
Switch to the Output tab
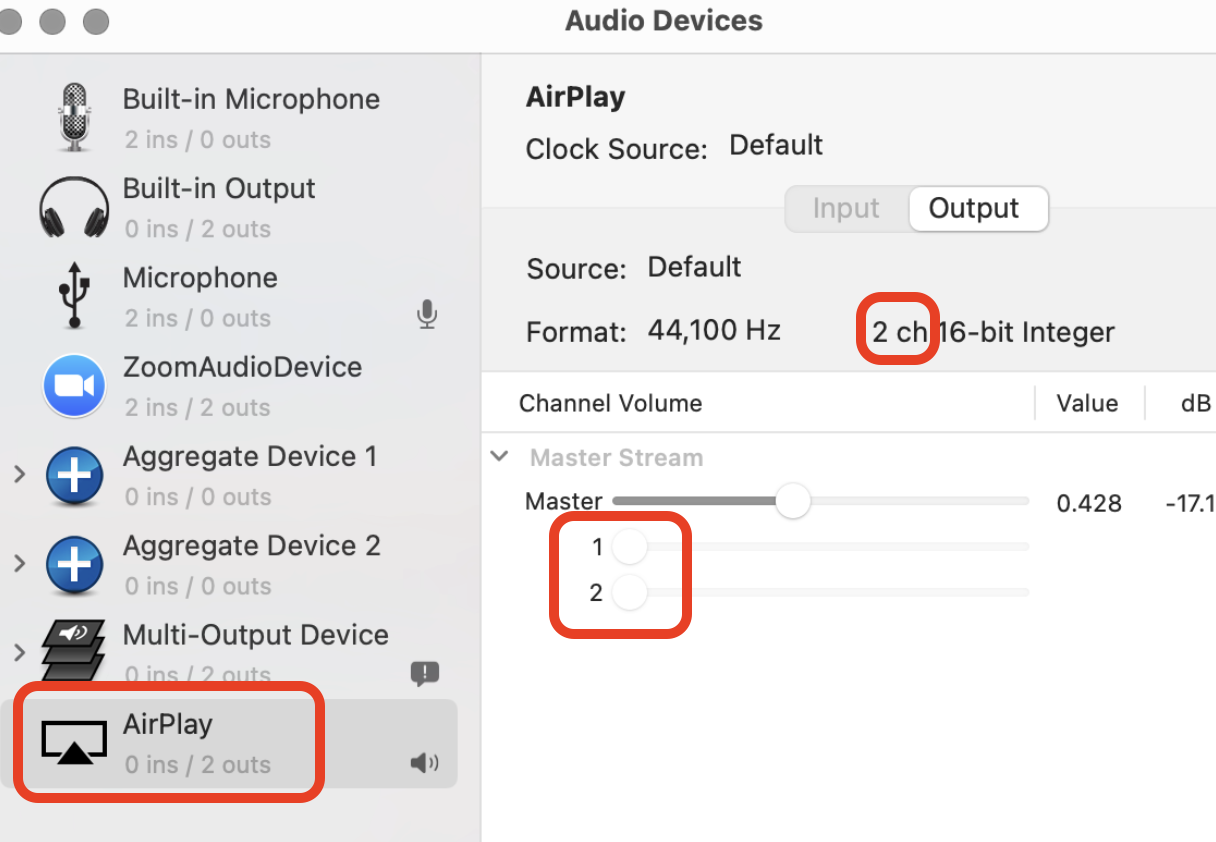tap(974, 208)
